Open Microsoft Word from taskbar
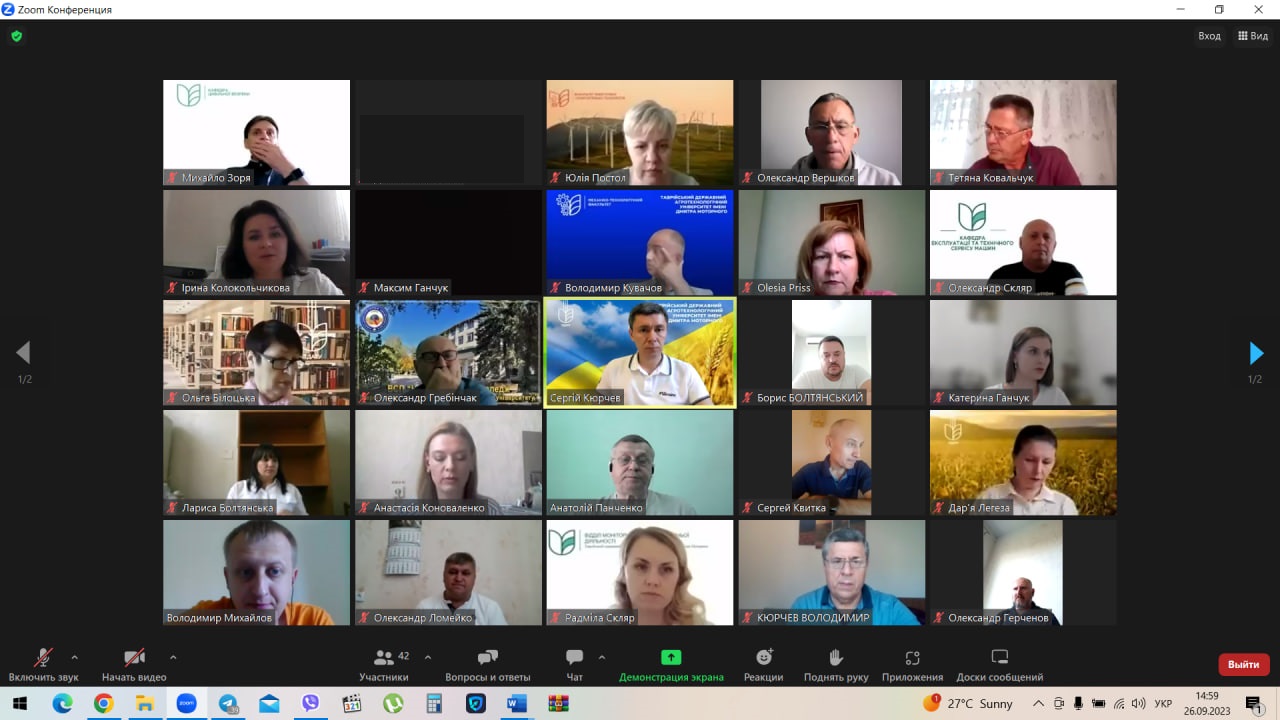This screenshot has height=720, width=1280. pyautogui.click(x=517, y=703)
